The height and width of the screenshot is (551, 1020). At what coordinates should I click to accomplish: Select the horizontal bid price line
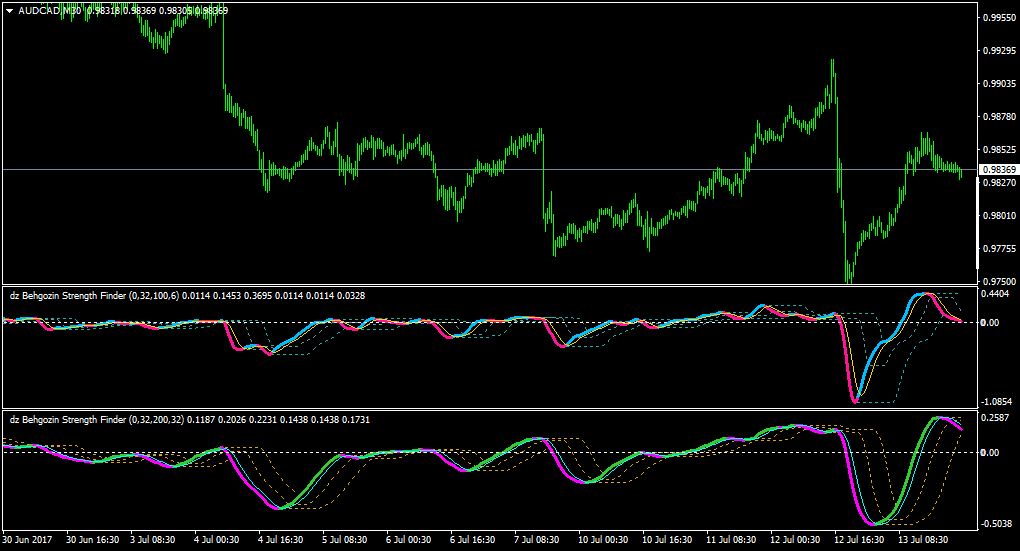point(490,169)
